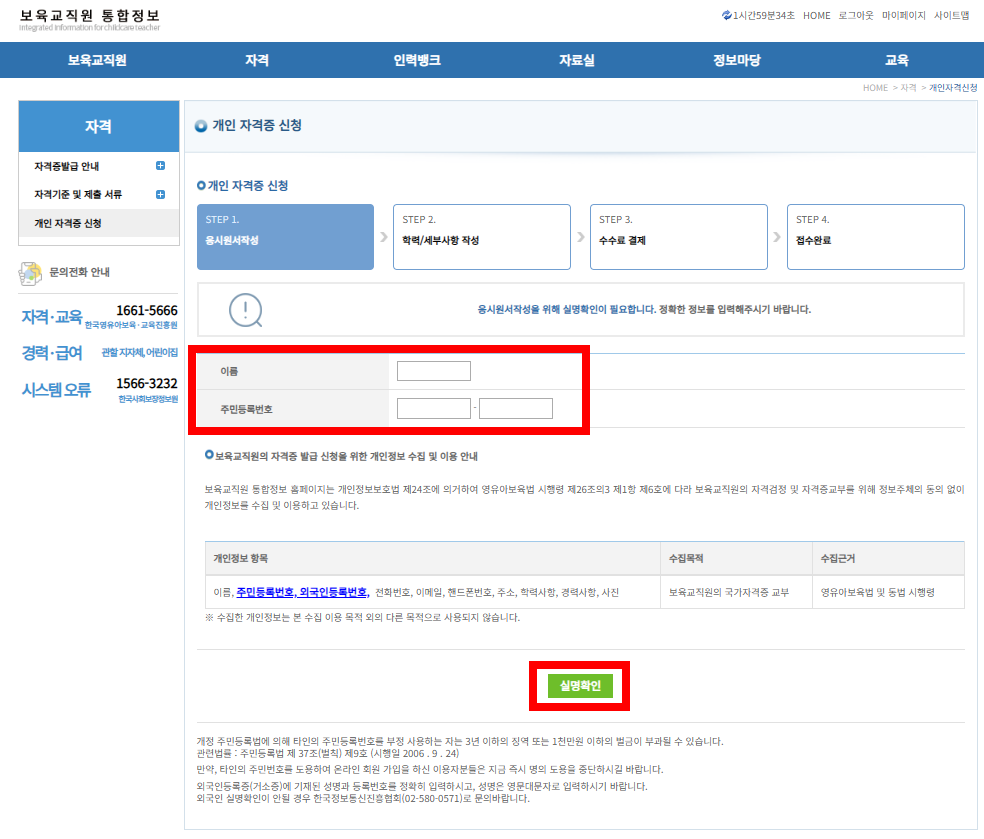984x839 pixels.
Task: Open the 자격 main menu
Action: pyautogui.click(x=257, y=60)
